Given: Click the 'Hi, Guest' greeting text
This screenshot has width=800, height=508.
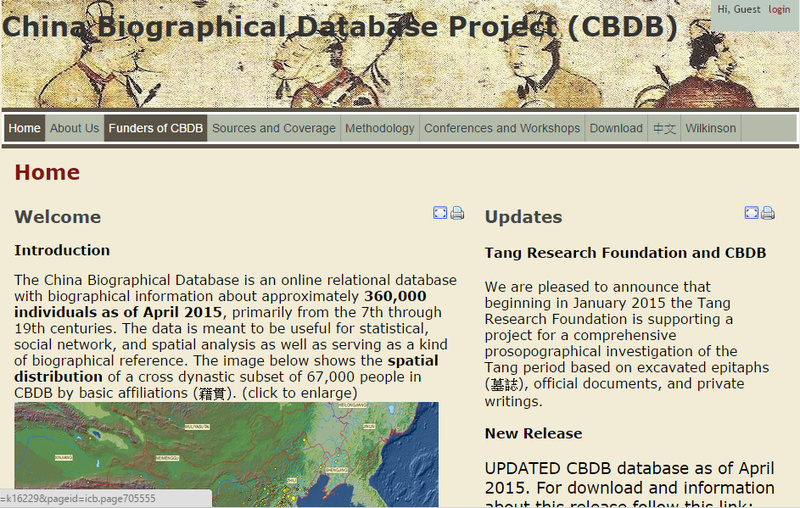Looking at the screenshot, I should pyautogui.click(x=739, y=10).
